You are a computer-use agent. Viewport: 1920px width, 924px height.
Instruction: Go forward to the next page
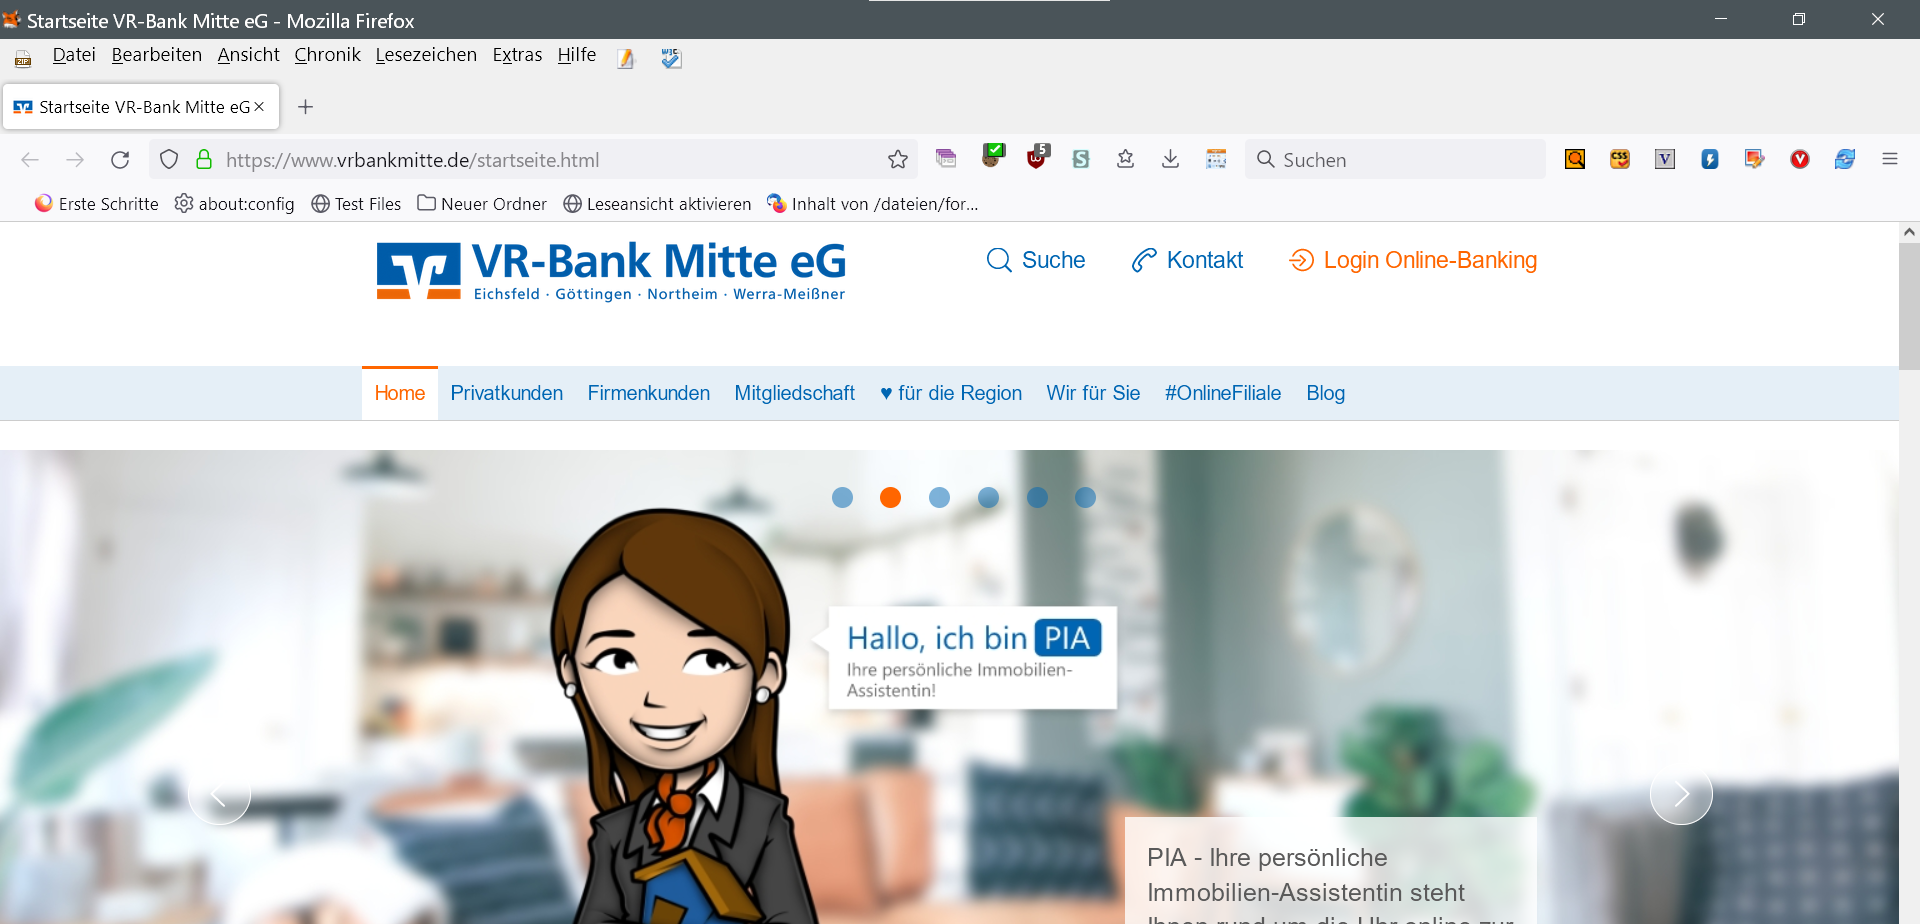(75, 160)
